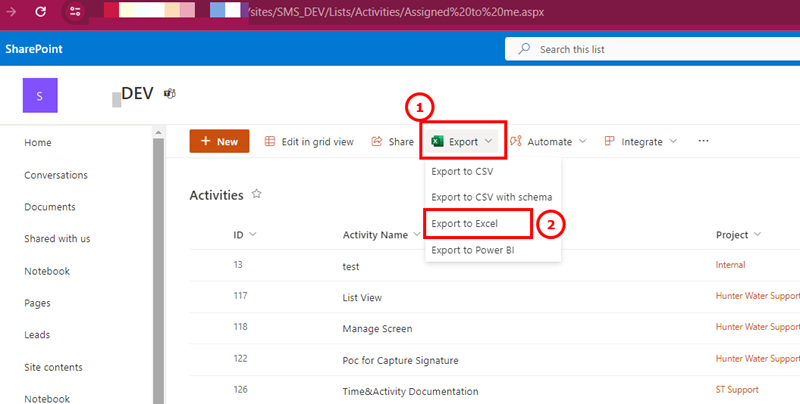Click ID value 122
The height and width of the screenshot is (404, 800).
pos(240,359)
